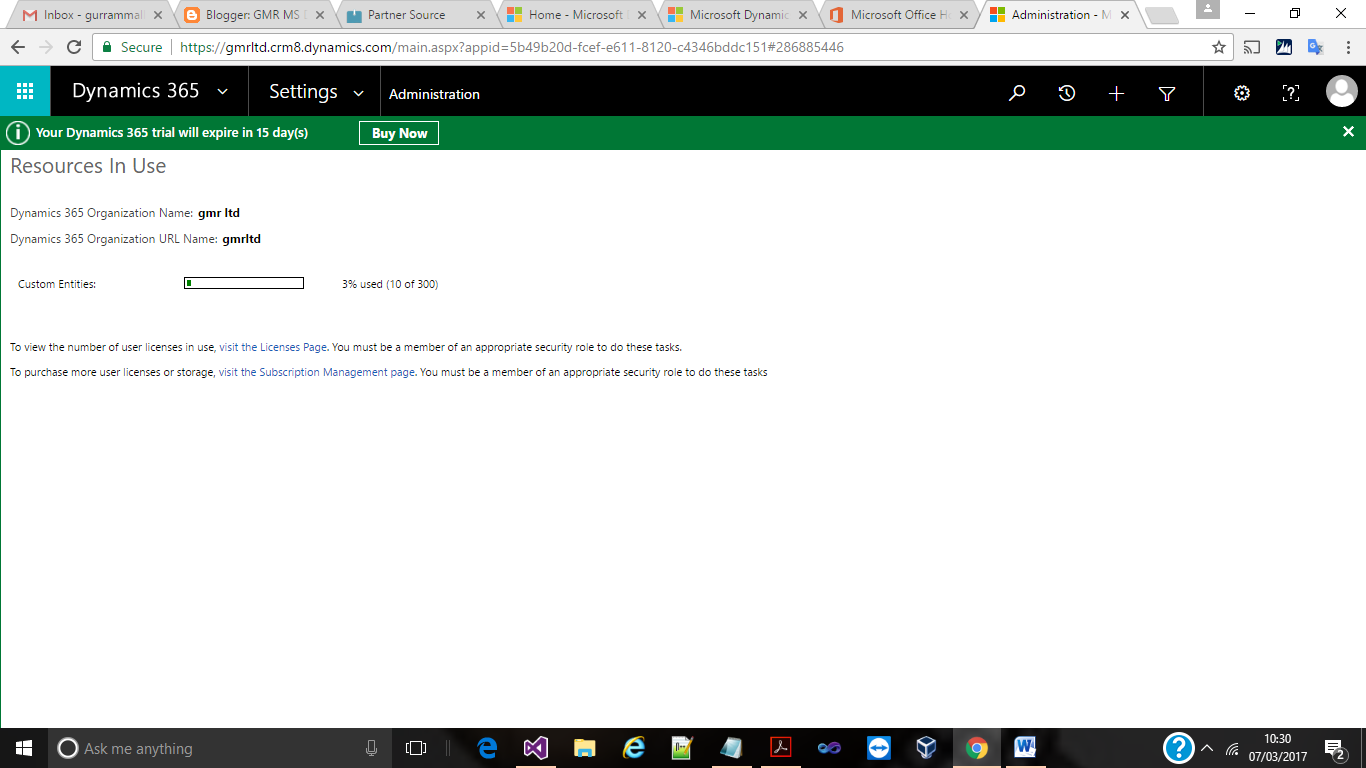Viewport: 1366px width, 768px height.
Task: Open a new Chrome tab
Action: pyautogui.click(x=1162, y=16)
